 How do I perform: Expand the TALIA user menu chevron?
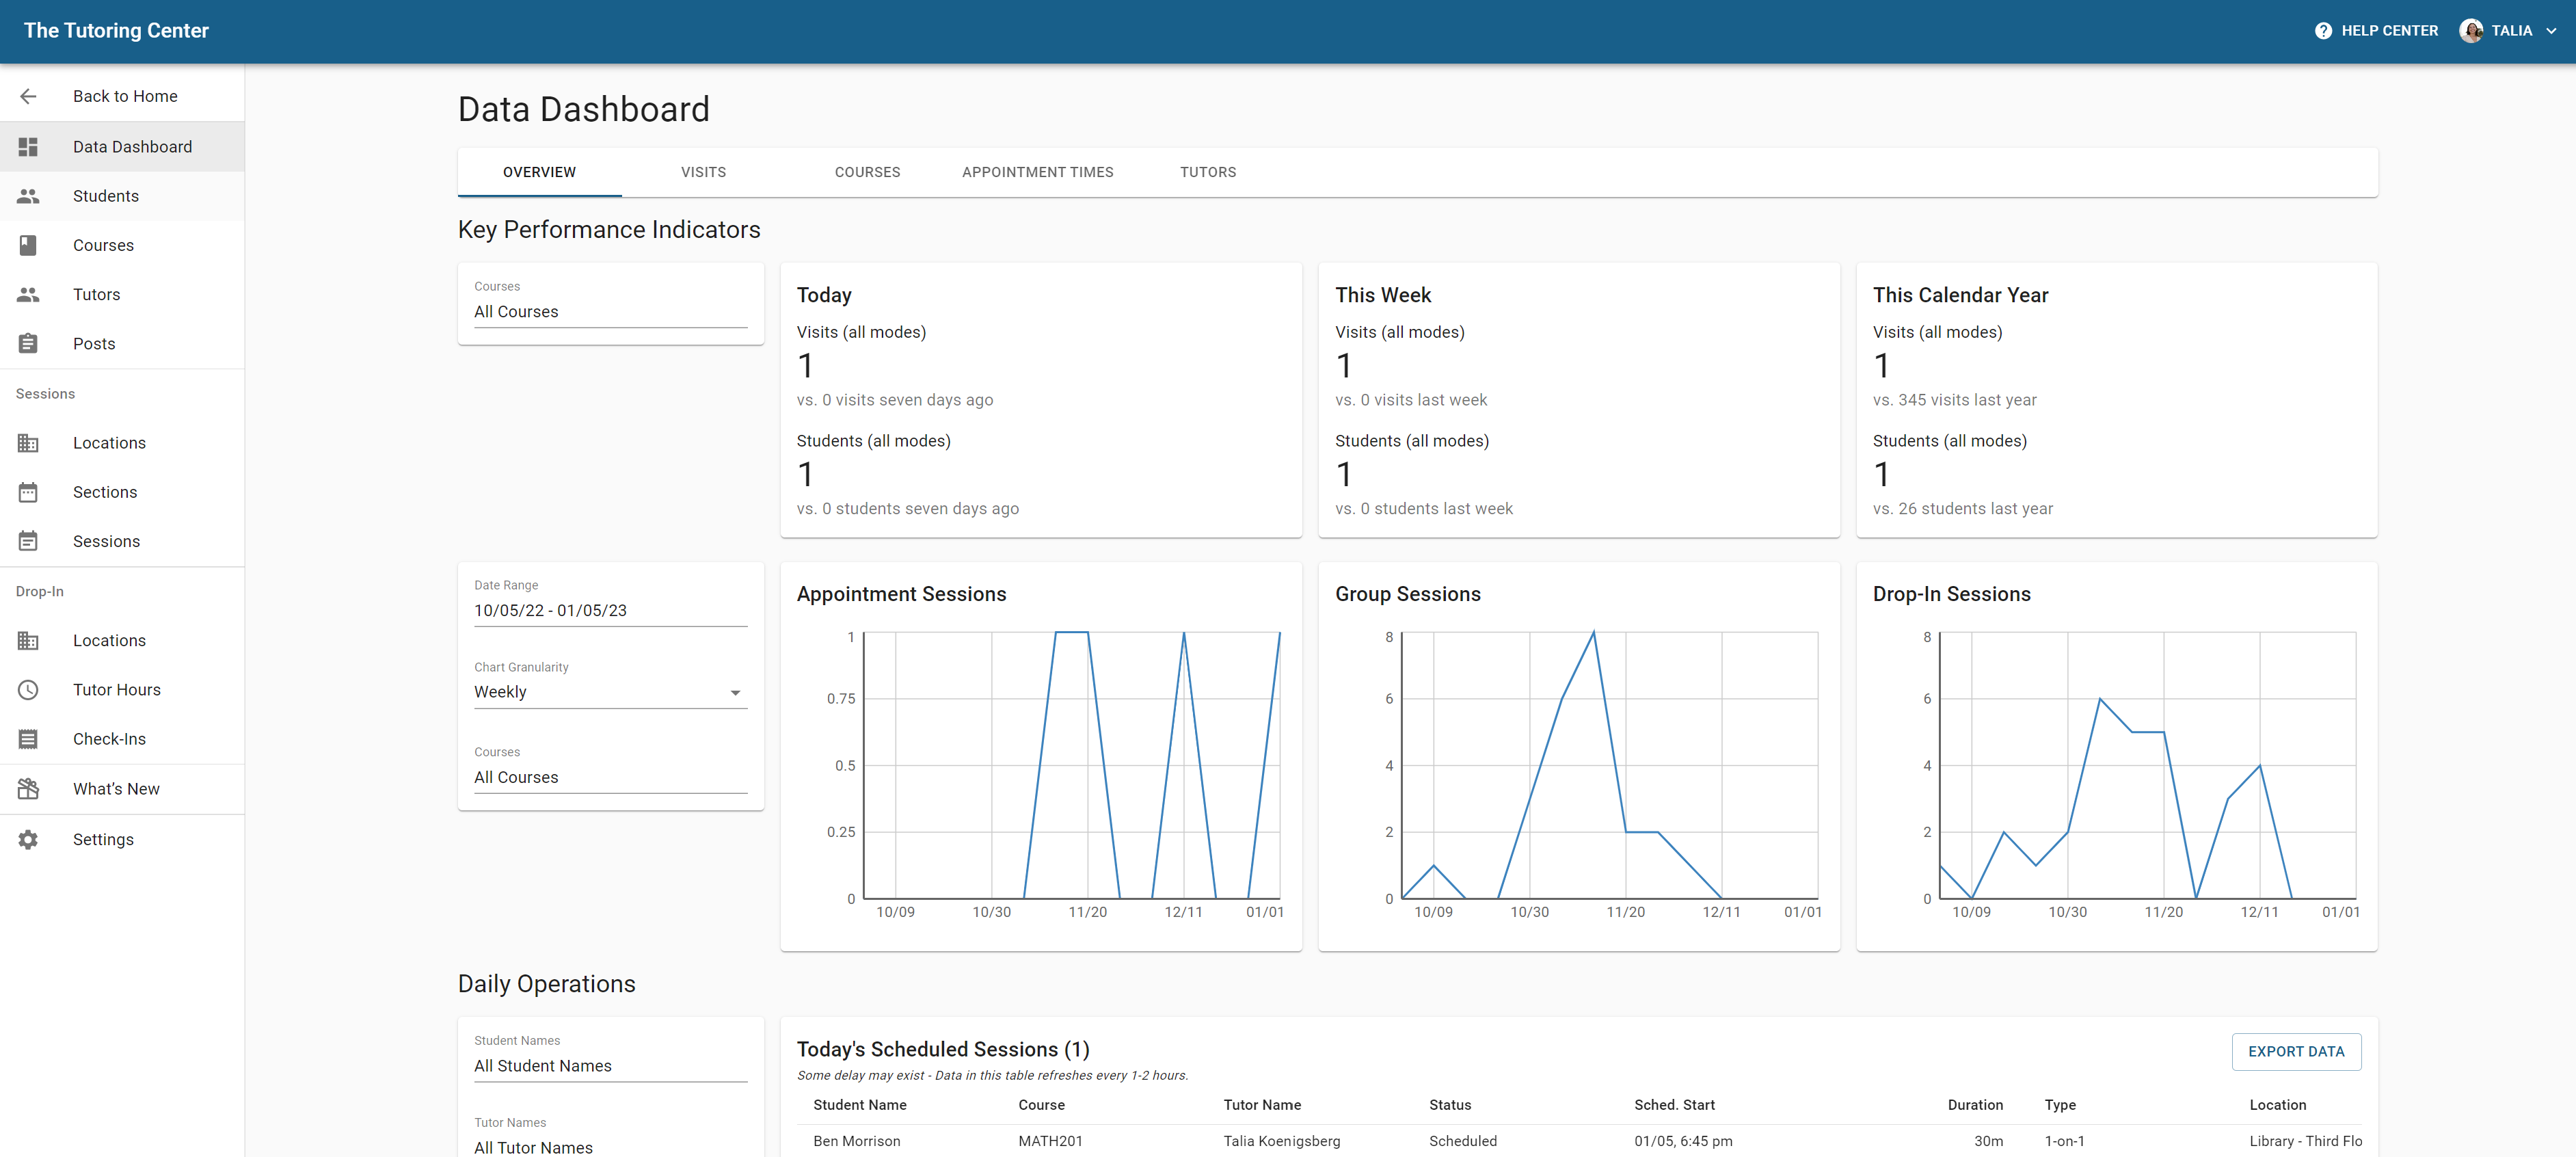point(2551,31)
